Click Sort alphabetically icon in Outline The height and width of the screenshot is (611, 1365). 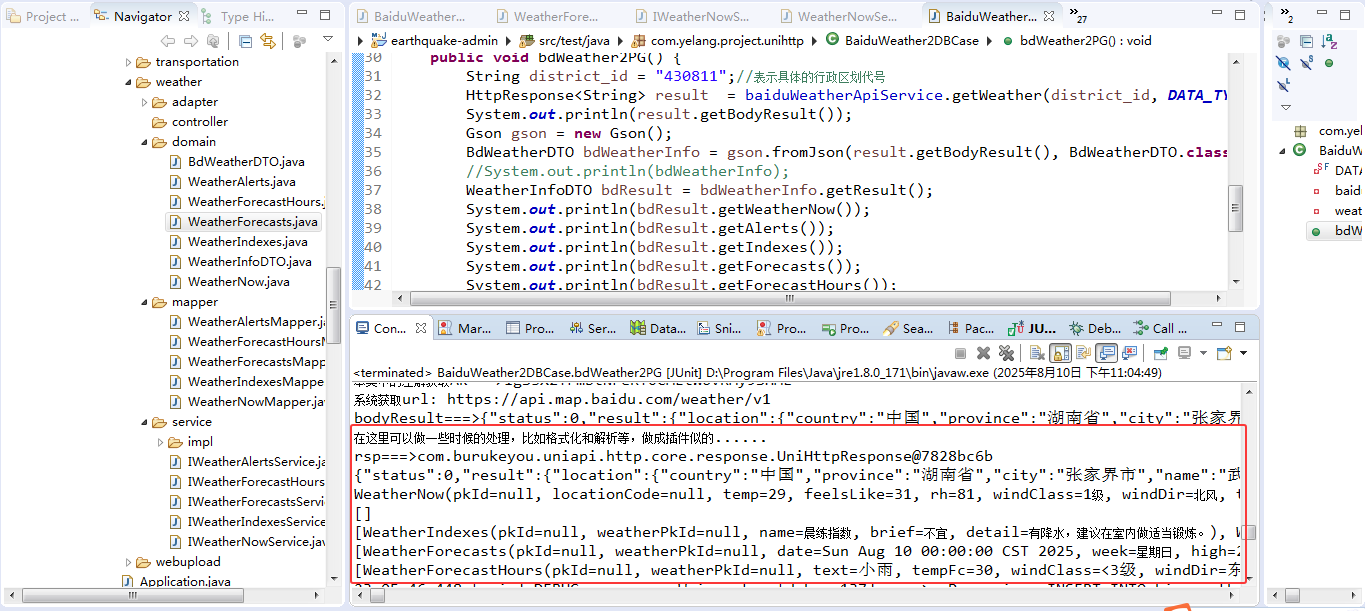tap(1329, 41)
